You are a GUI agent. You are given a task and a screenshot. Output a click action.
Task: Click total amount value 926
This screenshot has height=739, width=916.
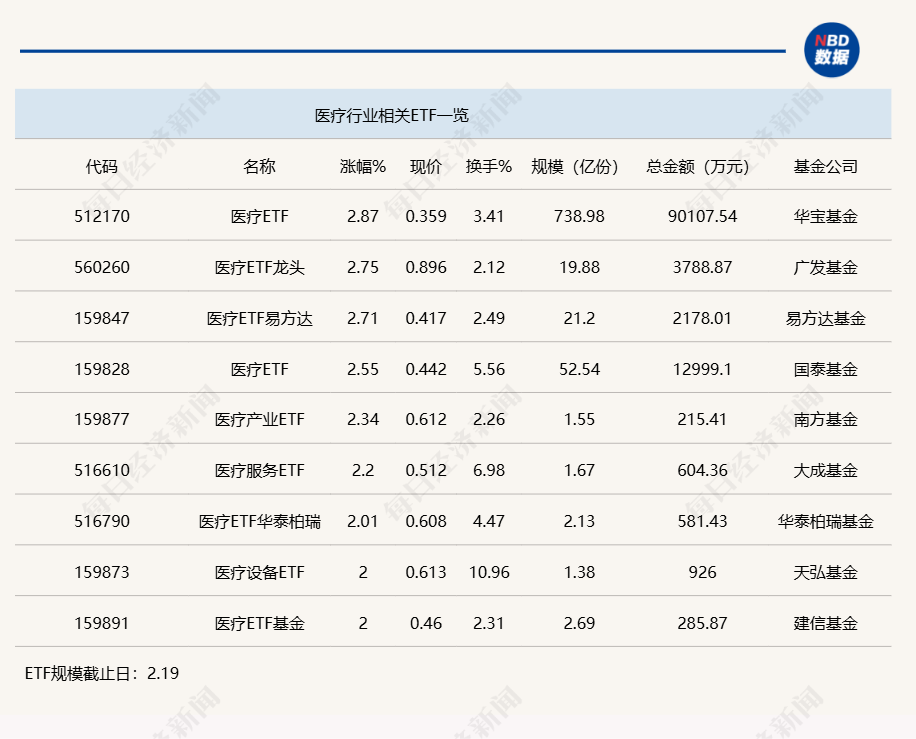pyautogui.click(x=702, y=572)
